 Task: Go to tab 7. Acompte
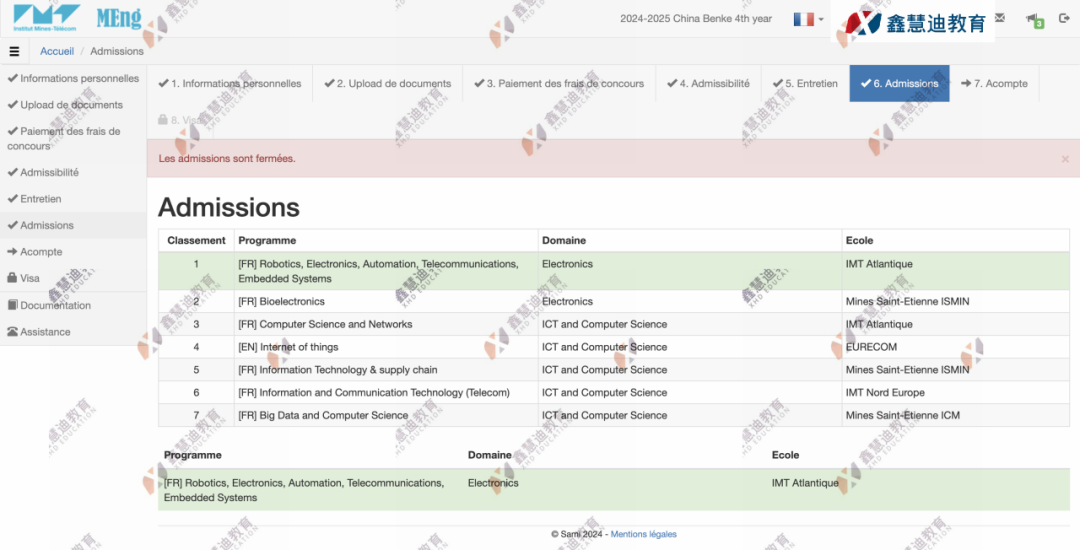point(994,83)
